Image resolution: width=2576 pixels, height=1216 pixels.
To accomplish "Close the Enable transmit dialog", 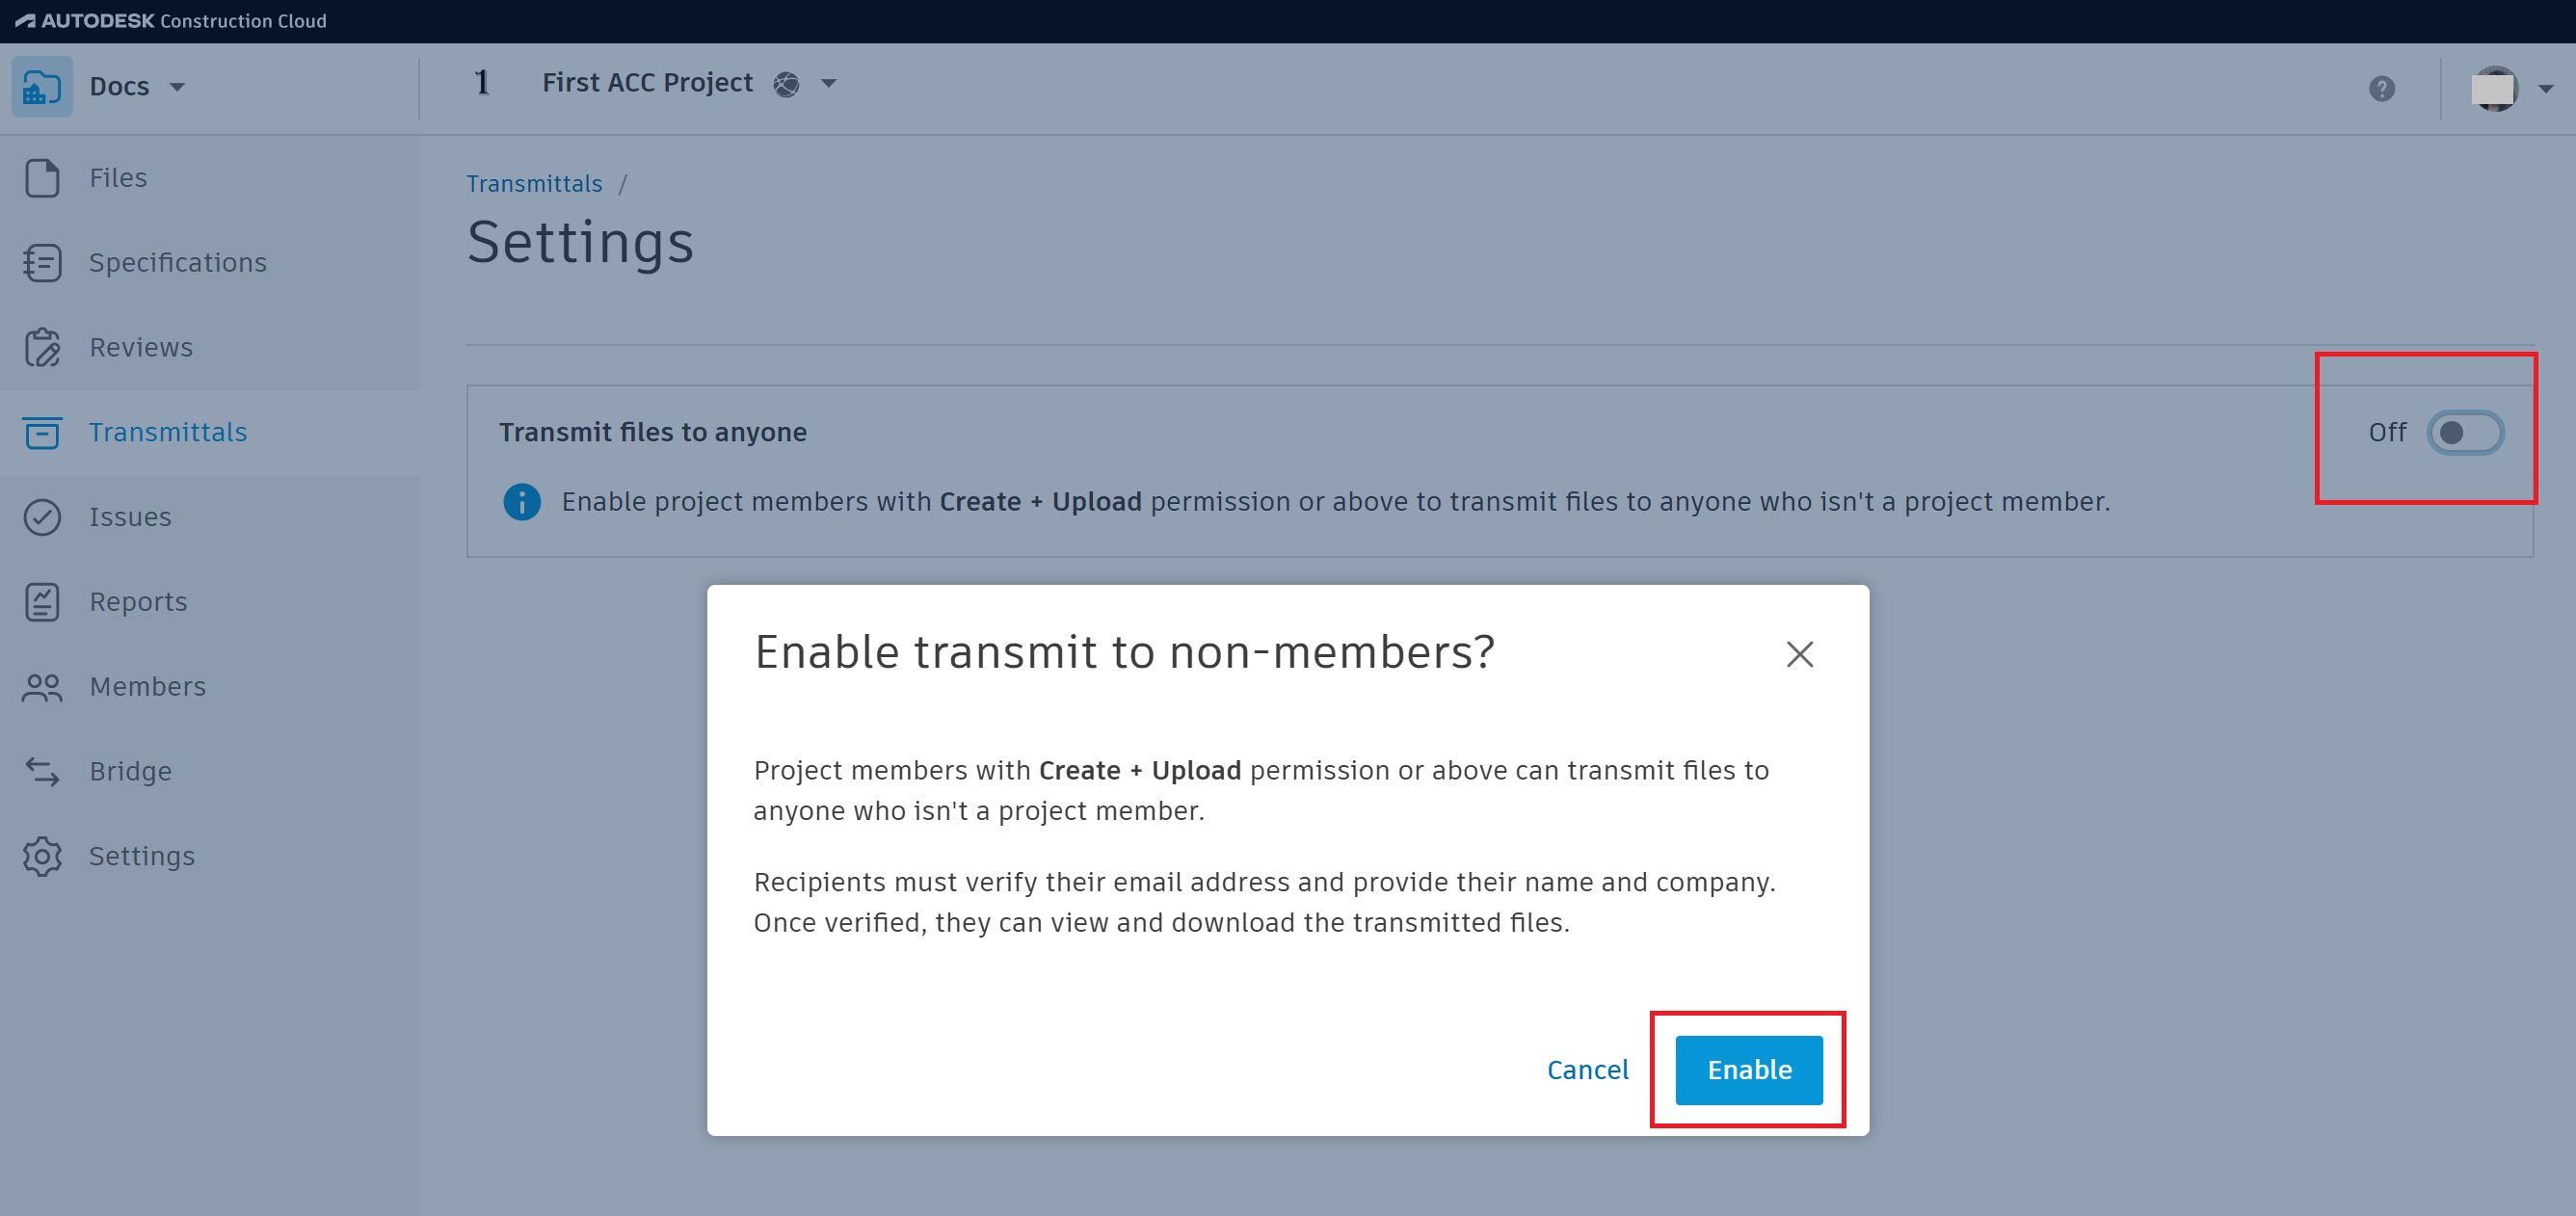I will 1799,654.
